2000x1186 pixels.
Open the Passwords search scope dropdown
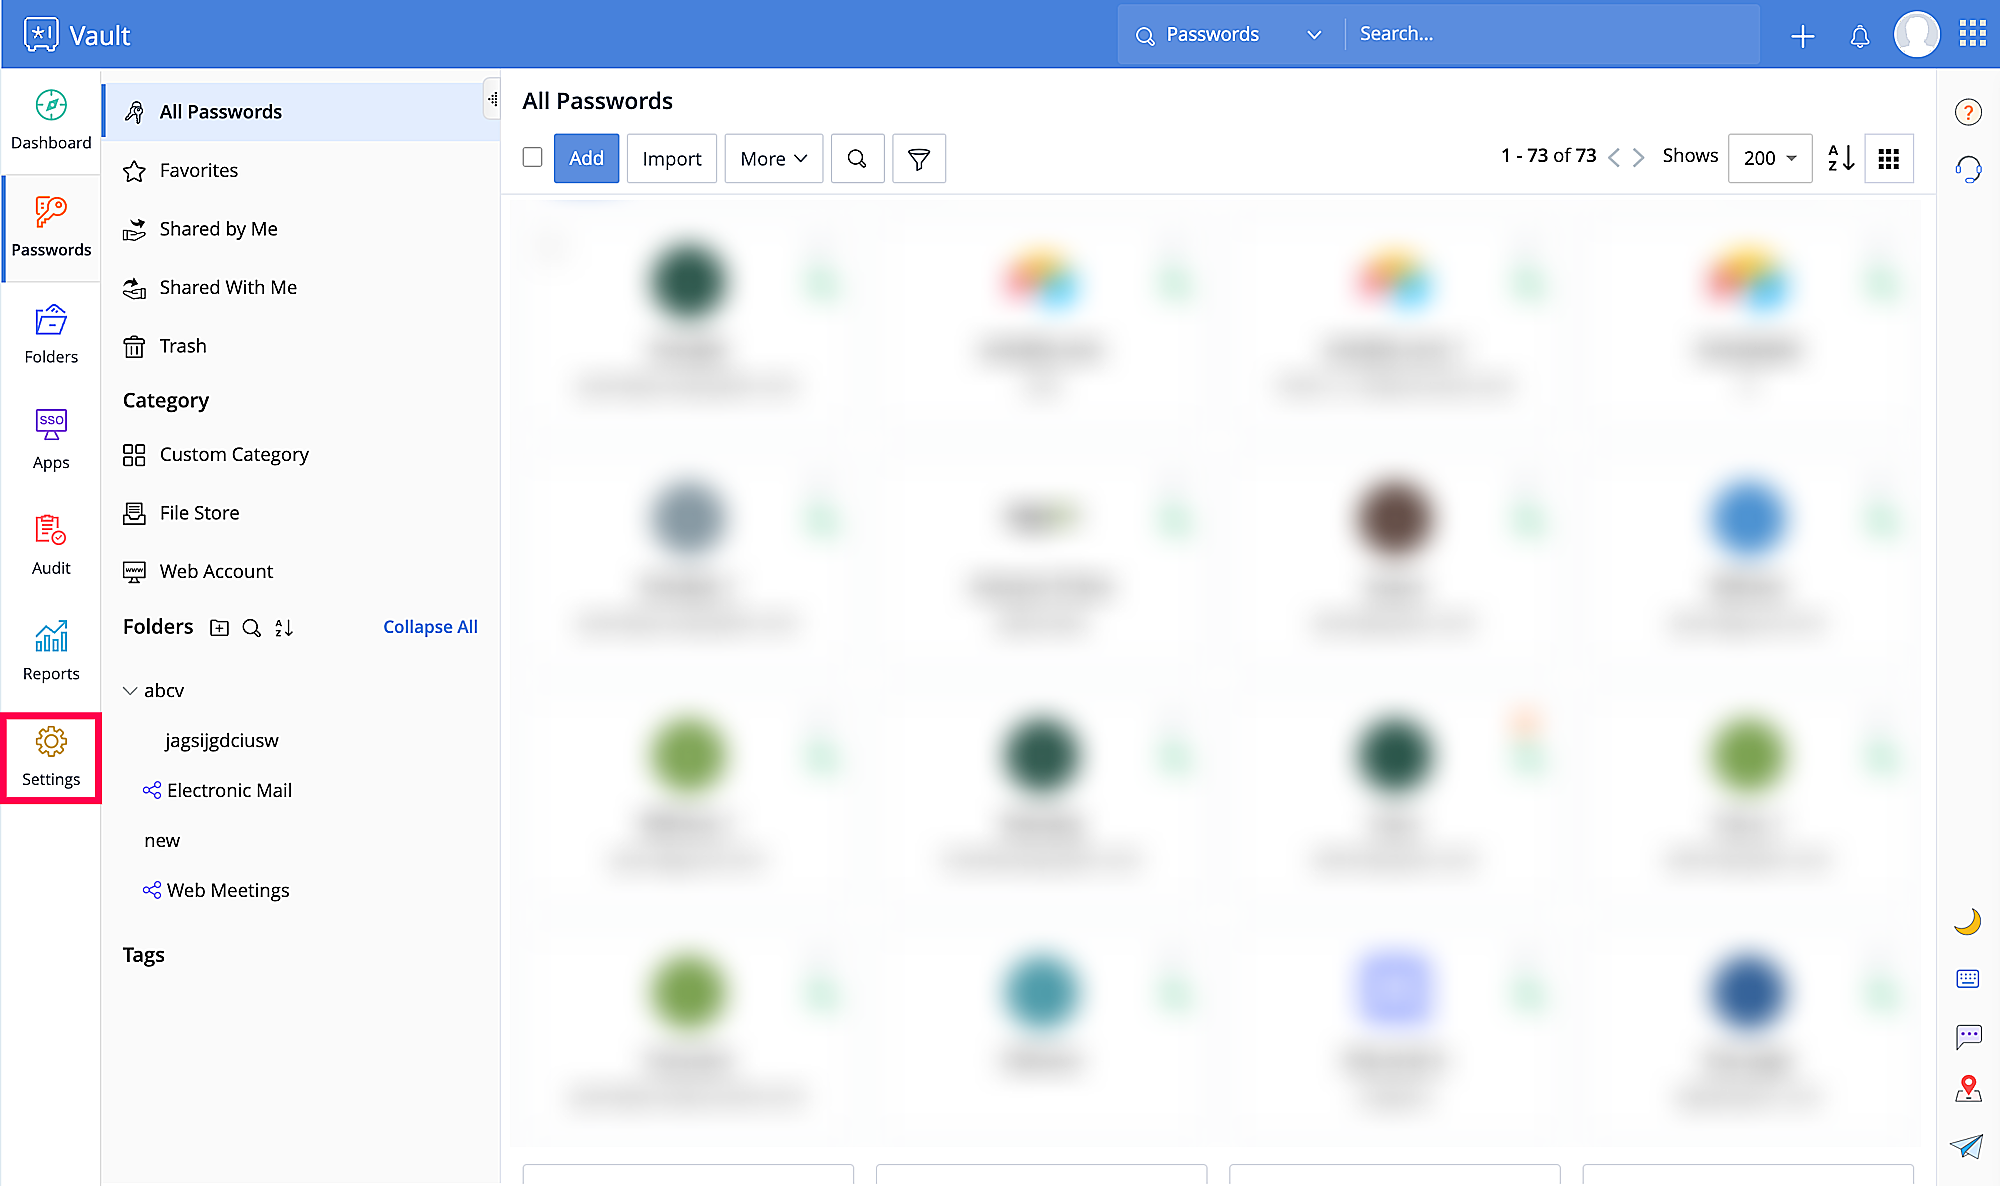click(1230, 35)
